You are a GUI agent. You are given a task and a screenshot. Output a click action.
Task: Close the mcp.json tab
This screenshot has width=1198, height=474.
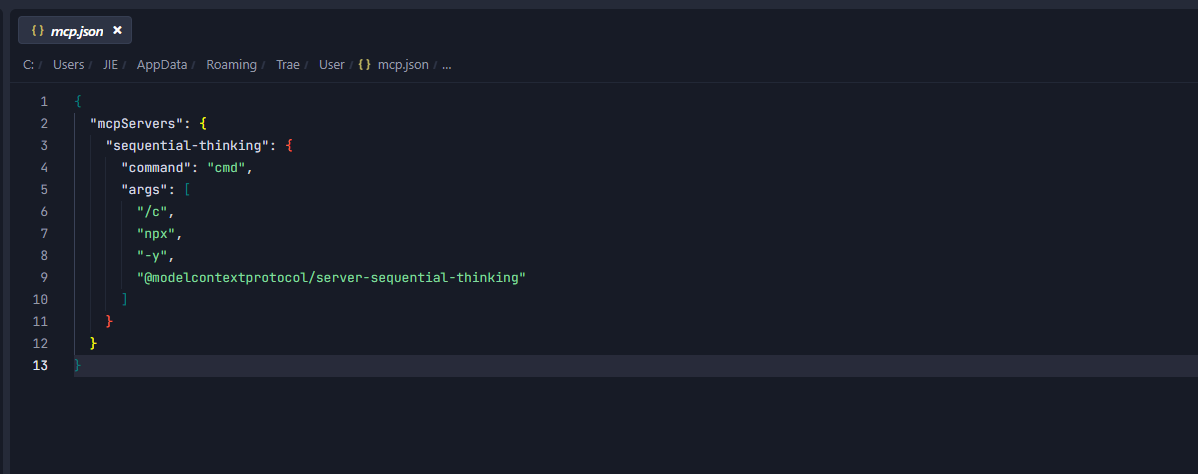point(117,31)
